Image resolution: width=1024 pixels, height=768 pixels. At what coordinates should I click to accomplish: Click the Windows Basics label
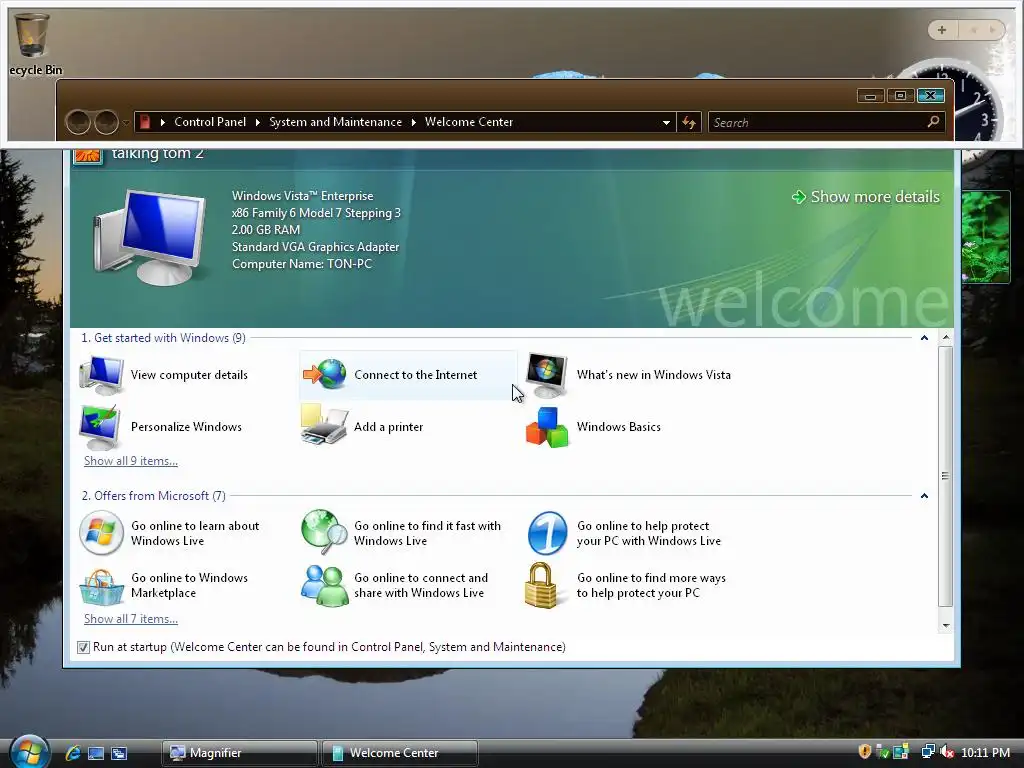pyautogui.click(x=618, y=427)
